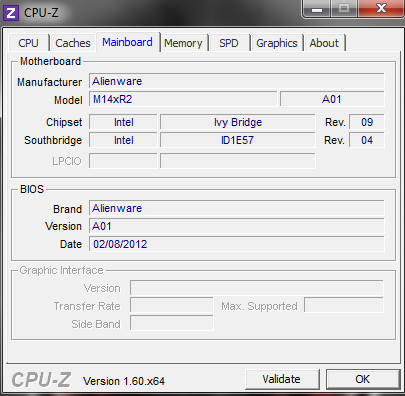Select the Mainboard tab
This screenshot has height=396, width=405.
(x=127, y=42)
